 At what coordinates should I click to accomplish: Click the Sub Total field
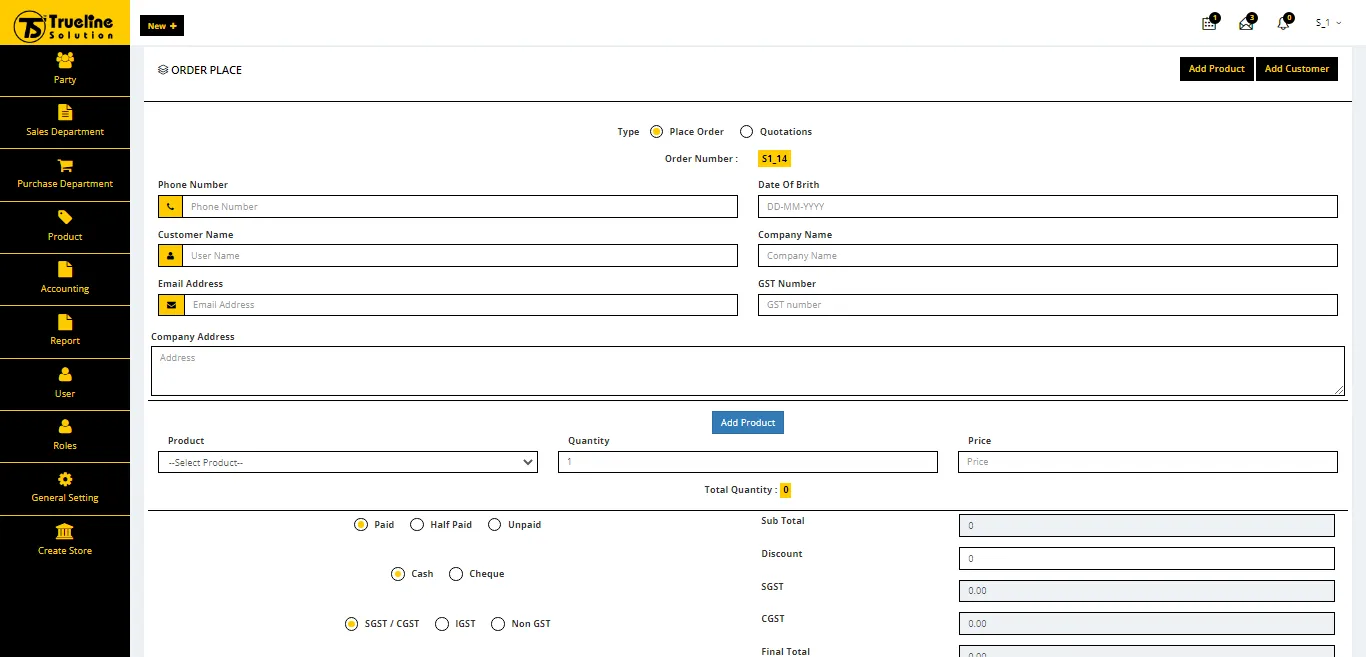click(1147, 525)
